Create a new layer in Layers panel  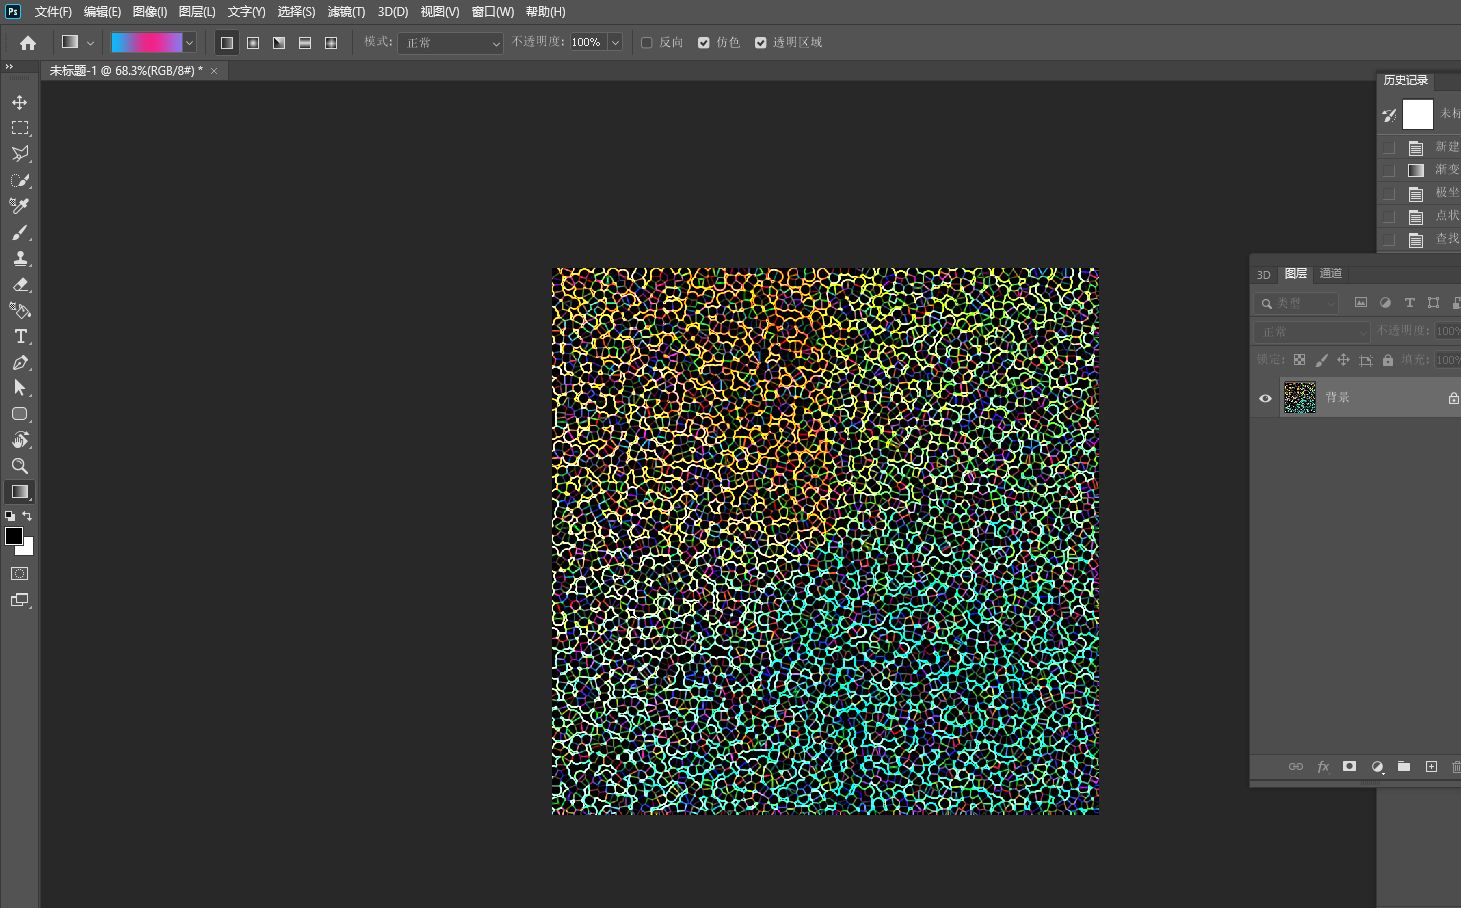click(1431, 766)
